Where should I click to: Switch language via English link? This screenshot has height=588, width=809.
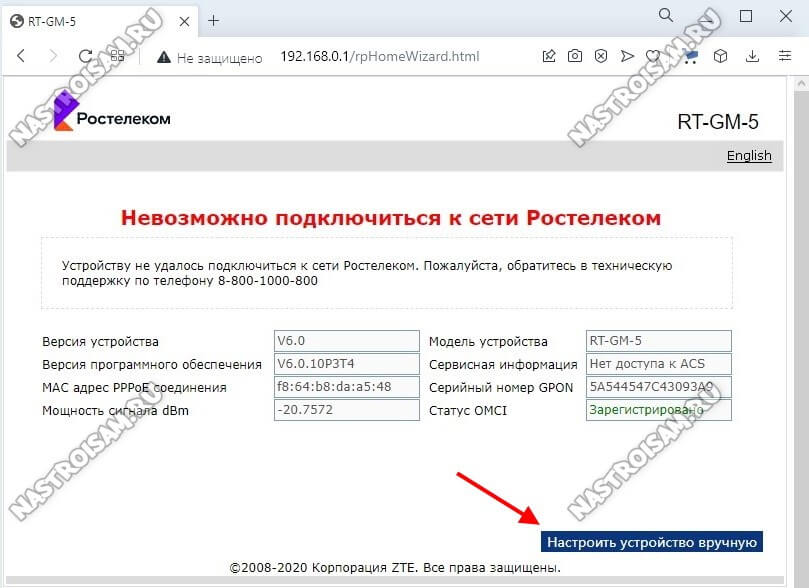pyautogui.click(x=748, y=155)
